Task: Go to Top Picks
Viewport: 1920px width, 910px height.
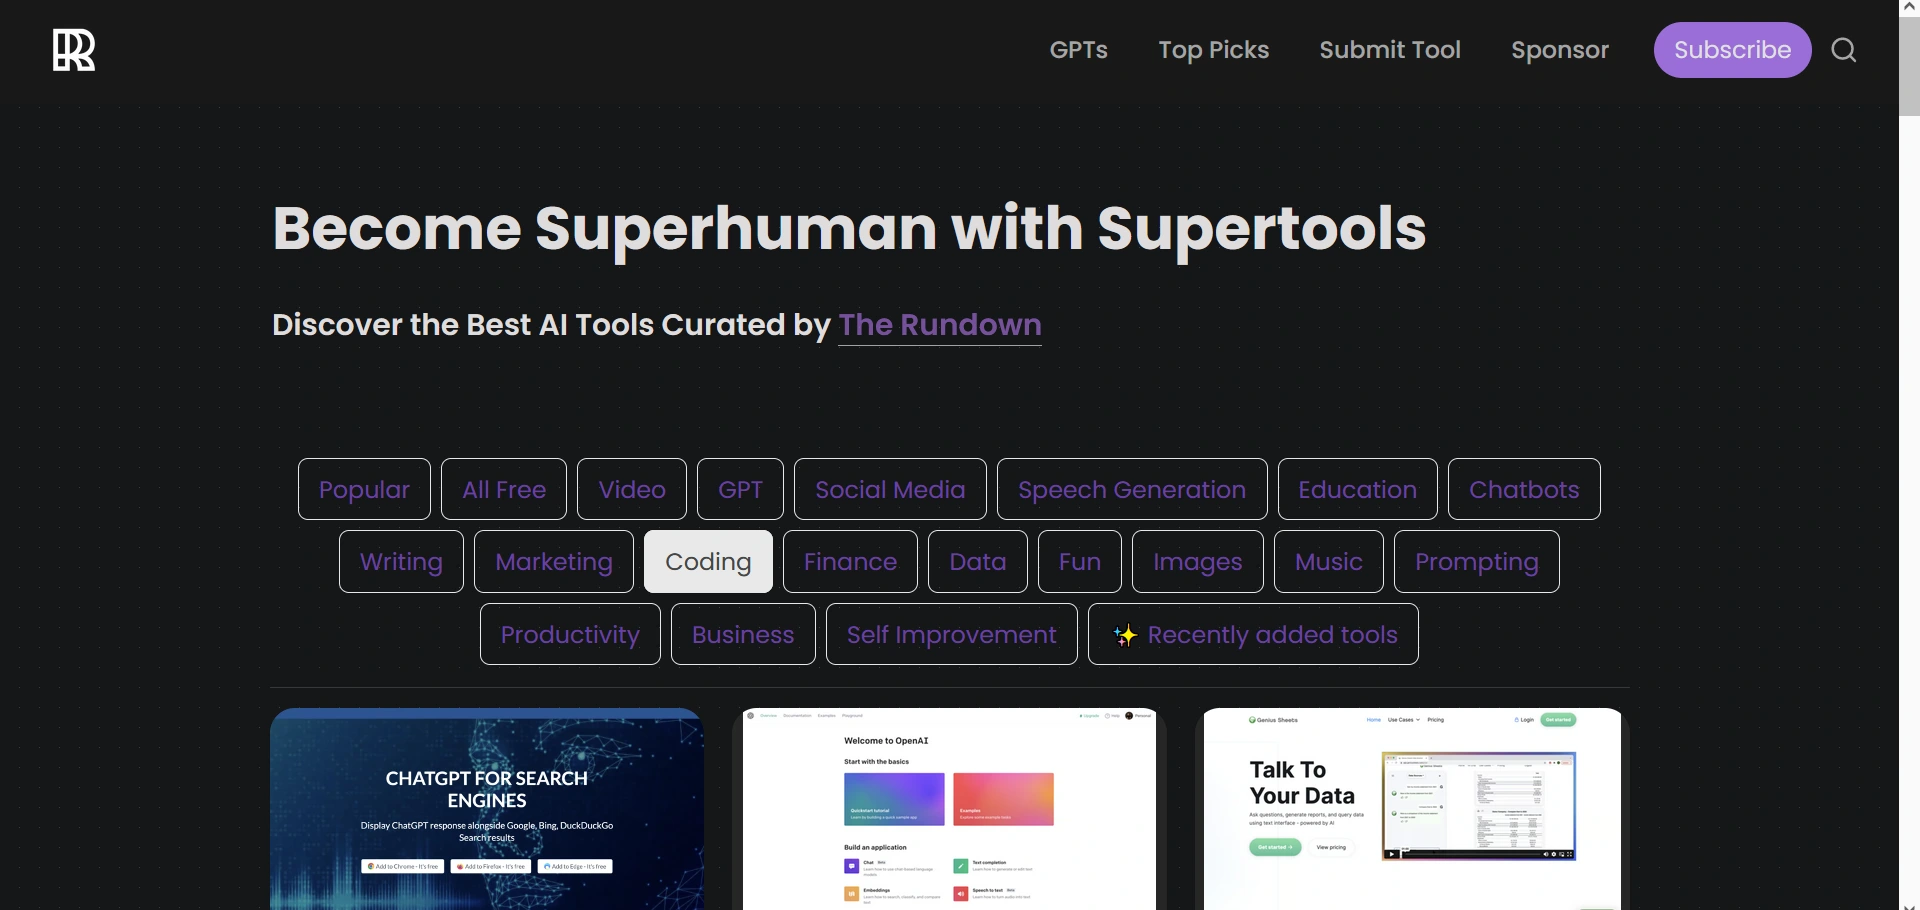Action: (x=1213, y=50)
